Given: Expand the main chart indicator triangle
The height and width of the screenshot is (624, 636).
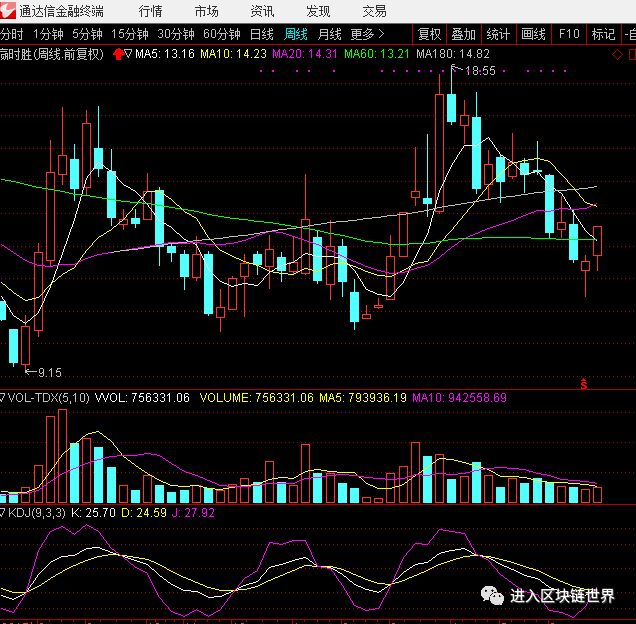Looking at the screenshot, I should click(x=128, y=53).
